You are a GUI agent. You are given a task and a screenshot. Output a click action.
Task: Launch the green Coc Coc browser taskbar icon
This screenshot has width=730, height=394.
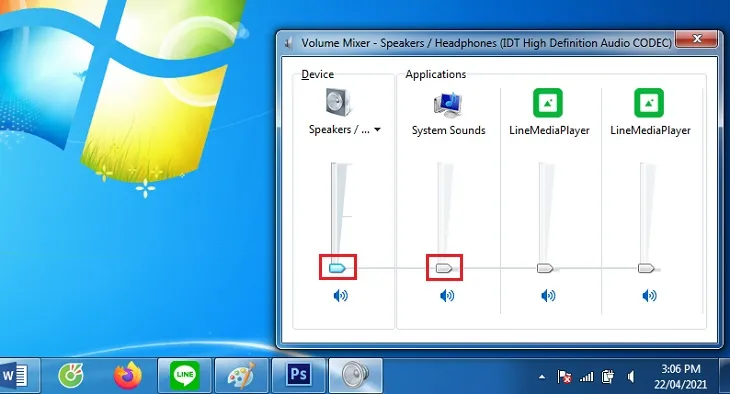pyautogui.click(x=71, y=375)
